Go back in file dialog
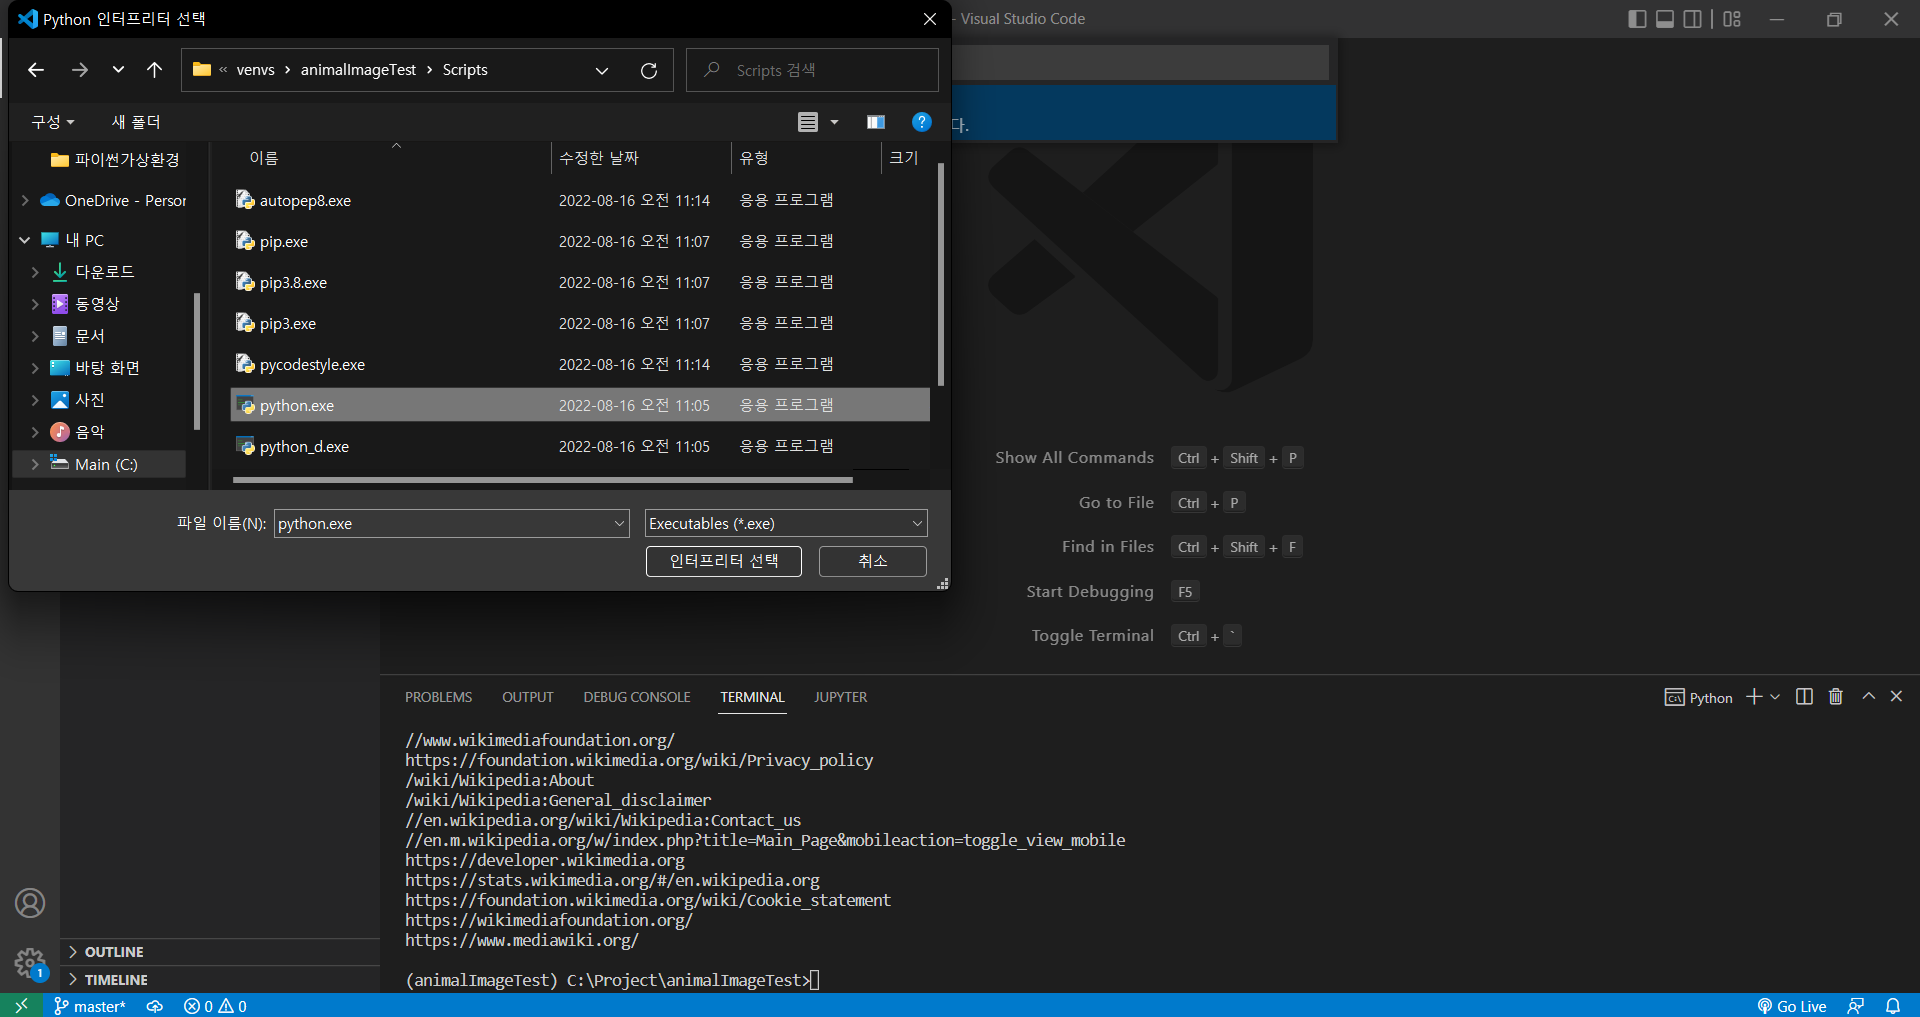 (x=36, y=70)
